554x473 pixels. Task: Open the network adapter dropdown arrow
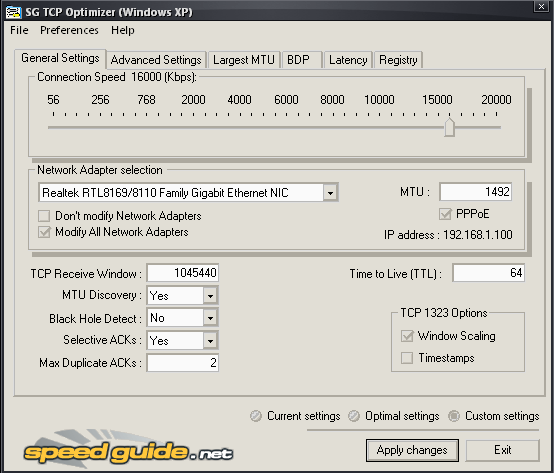[330, 193]
